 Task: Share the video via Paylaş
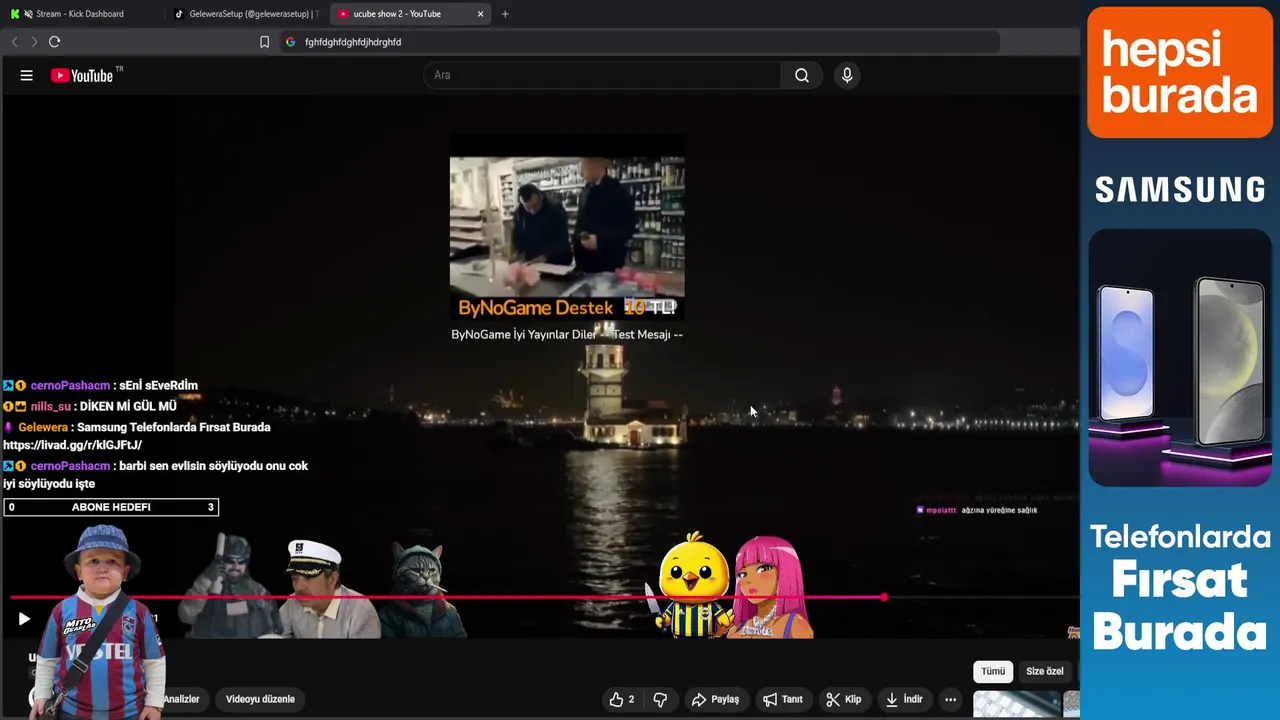click(x=715, y=699)
